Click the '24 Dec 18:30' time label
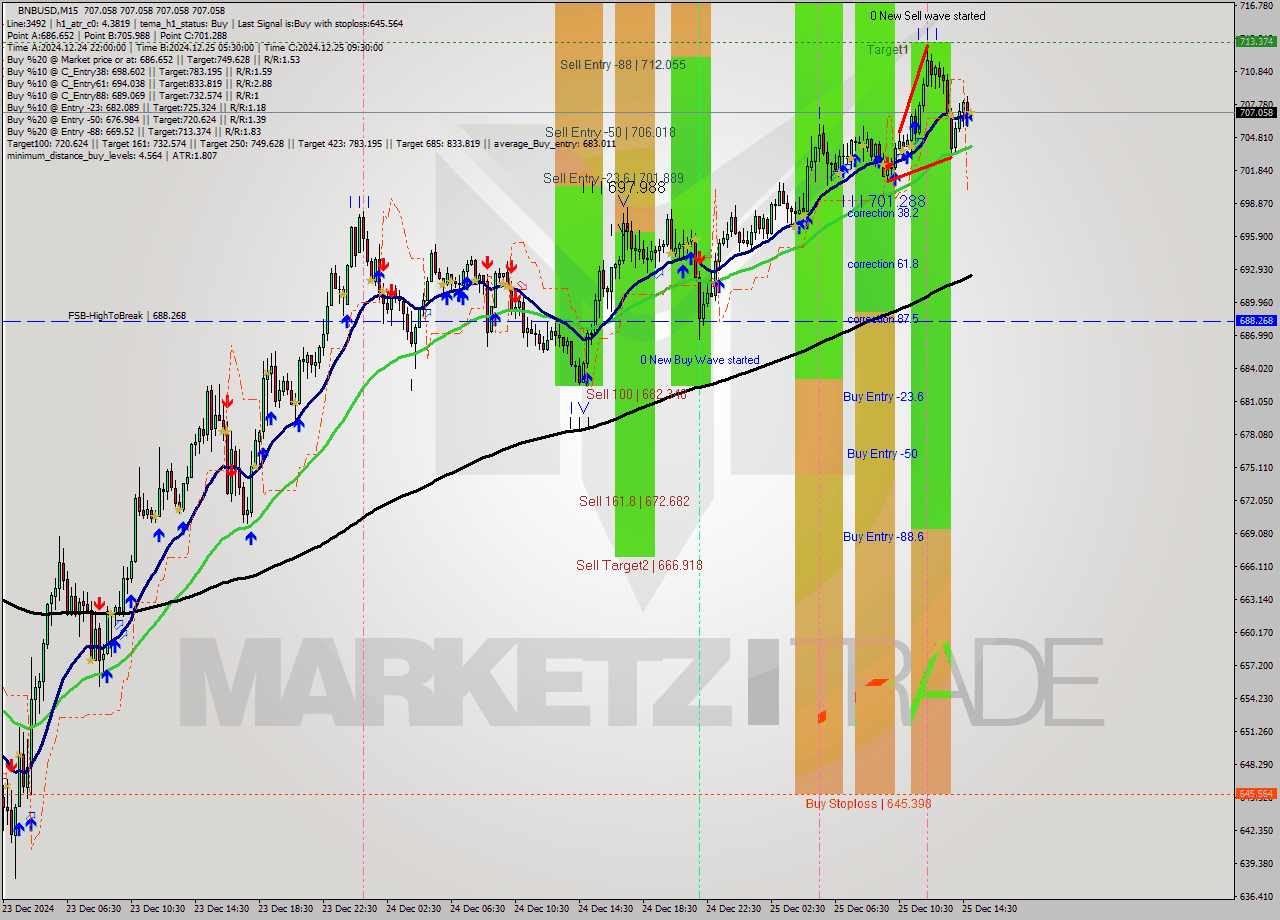Viewport: 1280px width, 920px height. 669,909
